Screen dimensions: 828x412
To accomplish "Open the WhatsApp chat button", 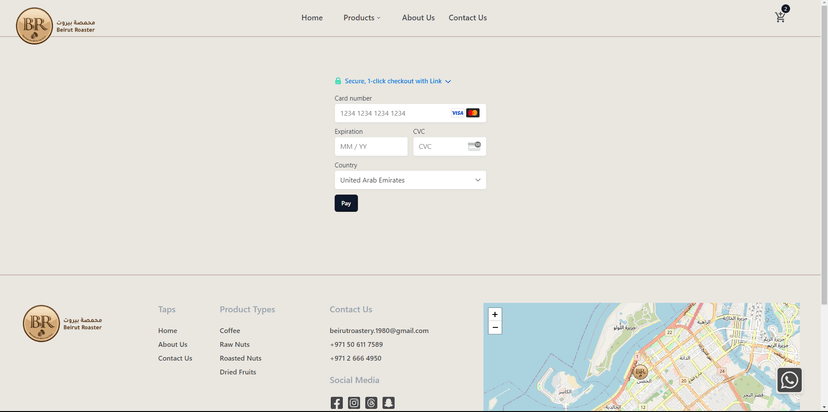I will [x=790, y=380].
